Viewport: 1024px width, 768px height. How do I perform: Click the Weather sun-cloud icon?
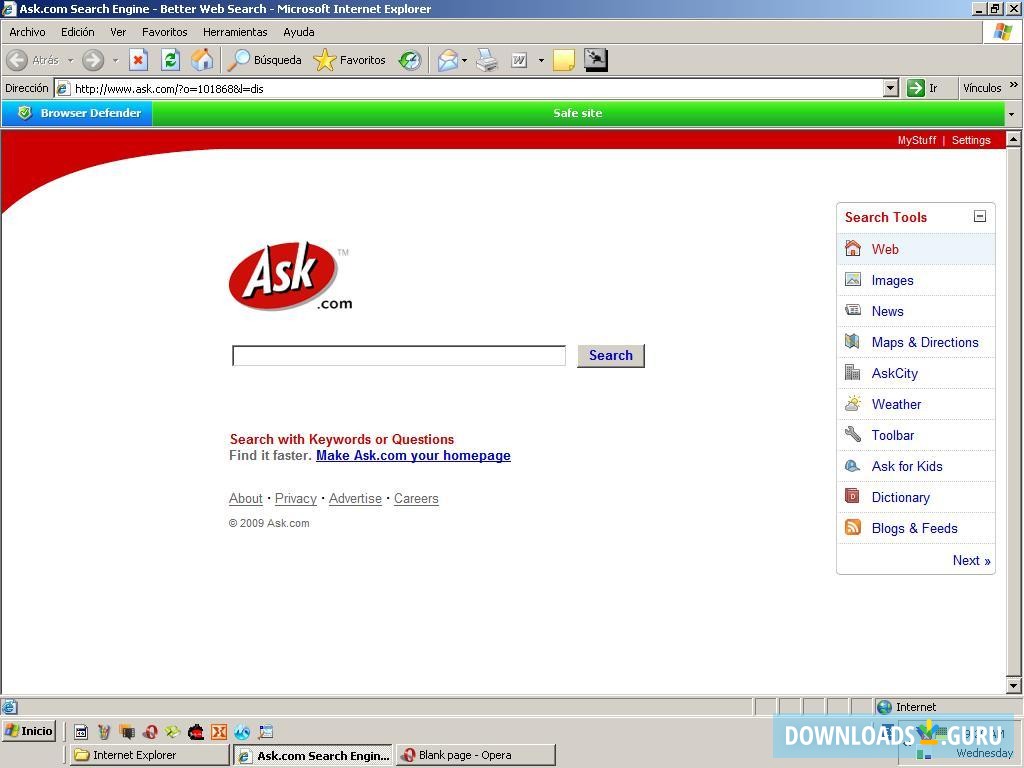(853, 404)
